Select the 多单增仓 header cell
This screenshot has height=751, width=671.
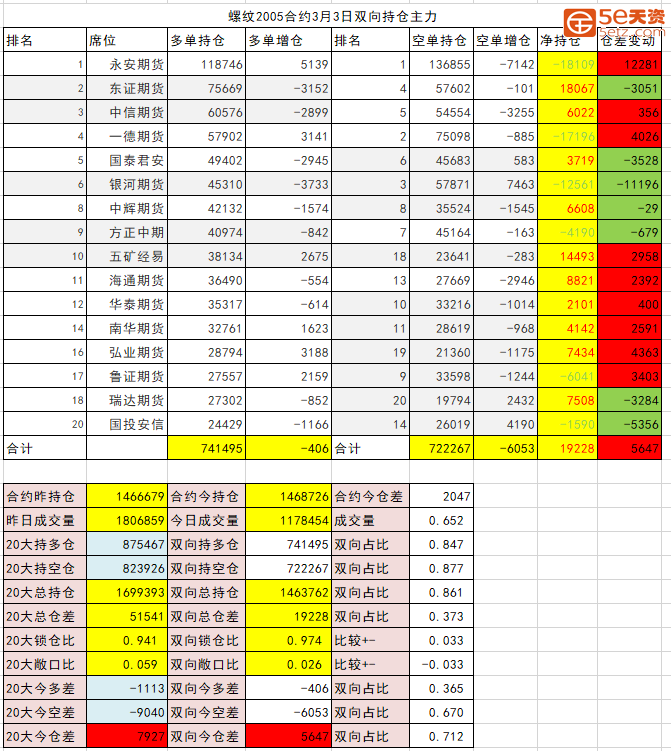click(288, 40)
